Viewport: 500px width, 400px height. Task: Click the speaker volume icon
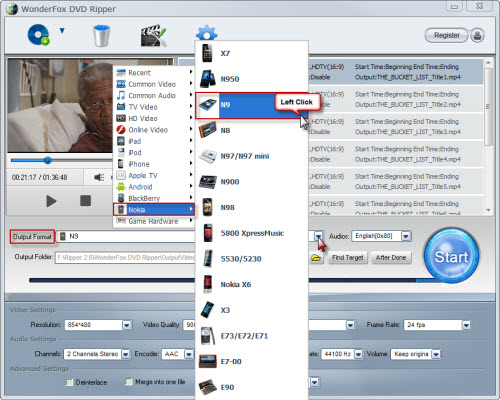(x=99, y=177)
